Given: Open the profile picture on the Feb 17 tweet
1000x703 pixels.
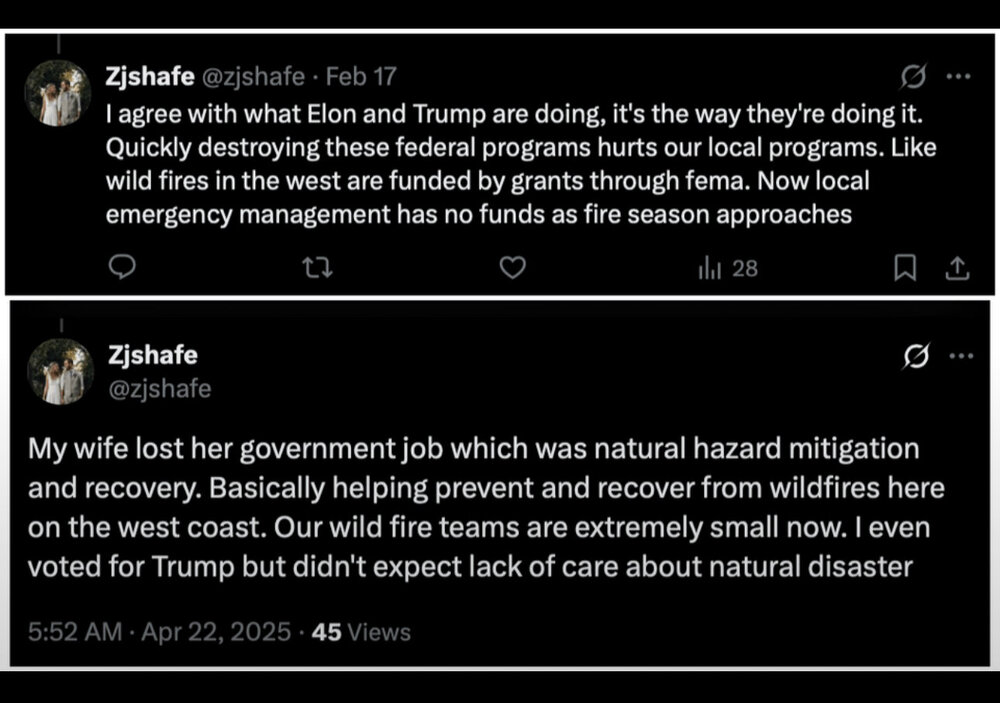Looking at the screenshot, I should point(58,93).
